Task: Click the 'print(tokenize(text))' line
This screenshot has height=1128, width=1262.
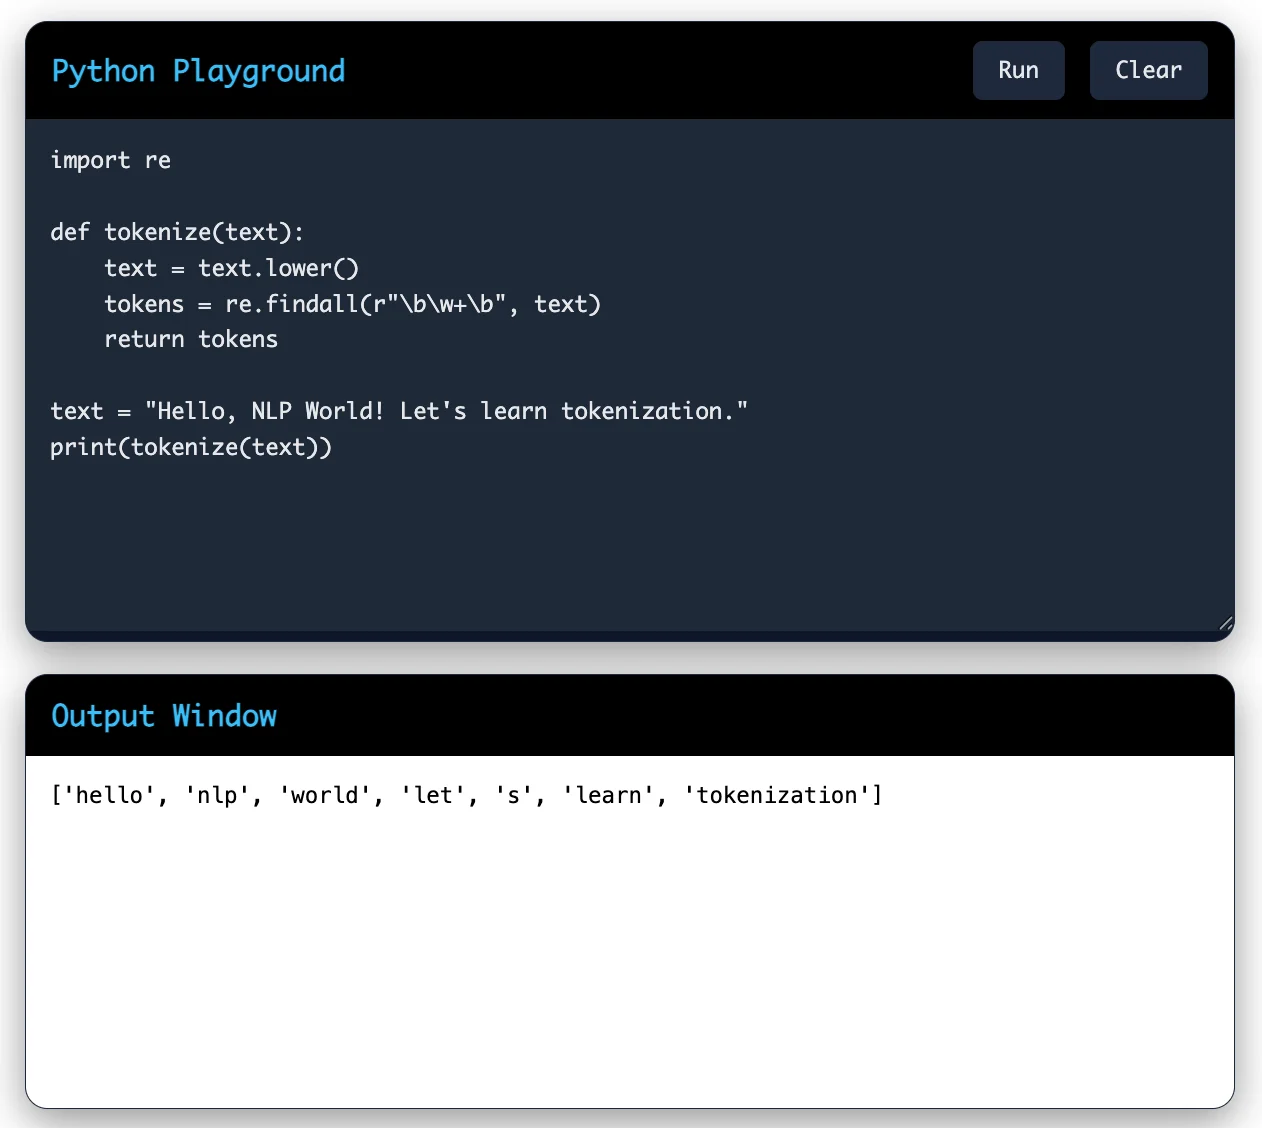Action: [191, 447]
